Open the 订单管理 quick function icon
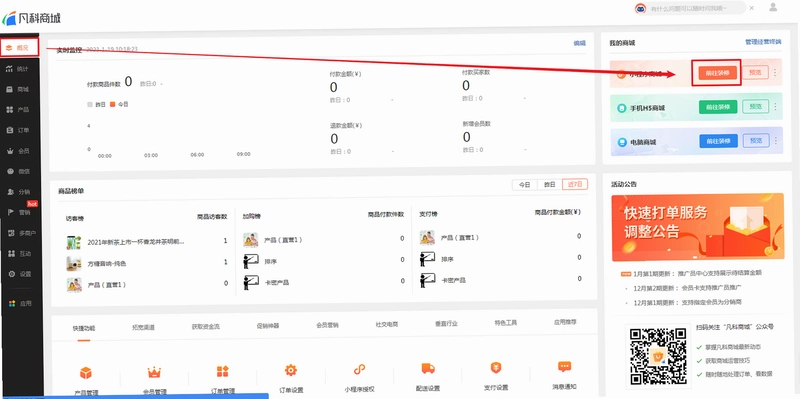 pyautogui.click(x=222, y=371)
